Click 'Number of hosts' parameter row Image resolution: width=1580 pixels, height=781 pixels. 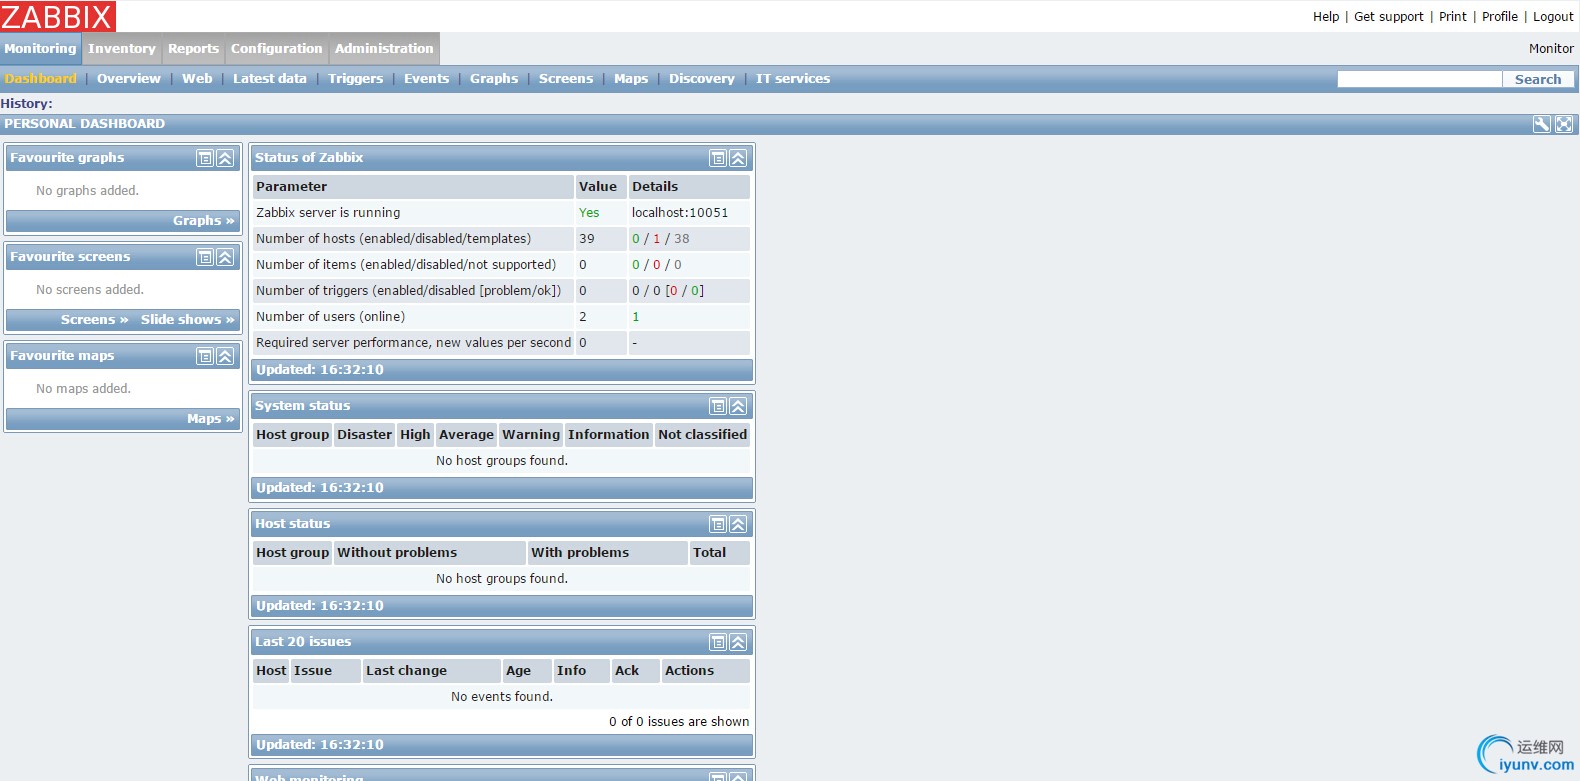click(x=501, y=239)
